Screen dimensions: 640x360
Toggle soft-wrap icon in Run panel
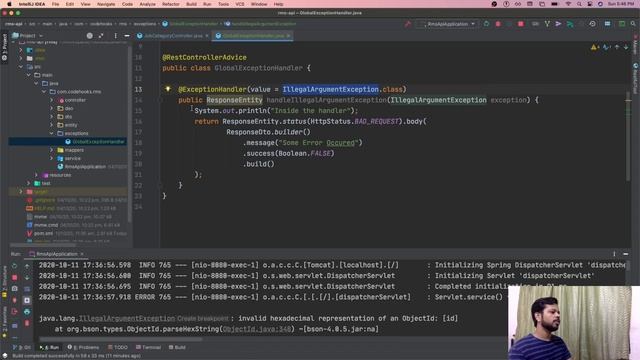[27, 289]
